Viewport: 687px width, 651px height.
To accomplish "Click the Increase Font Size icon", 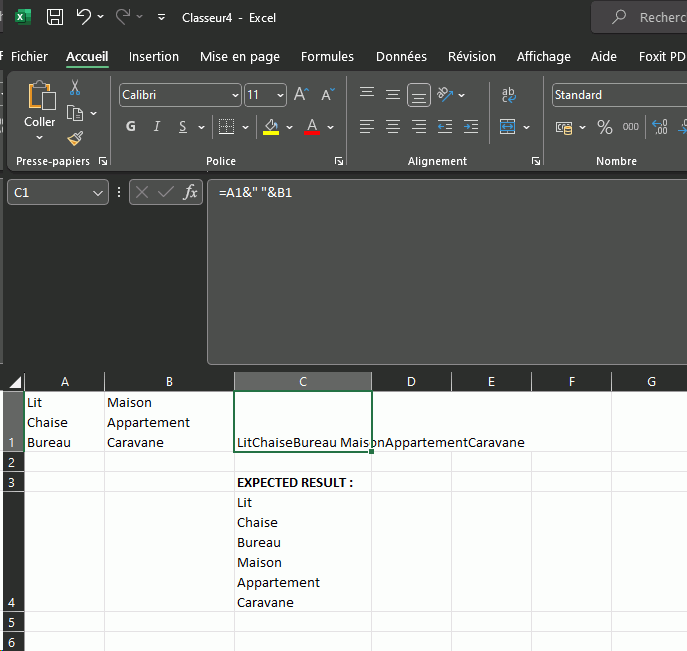I will point(301,95).
